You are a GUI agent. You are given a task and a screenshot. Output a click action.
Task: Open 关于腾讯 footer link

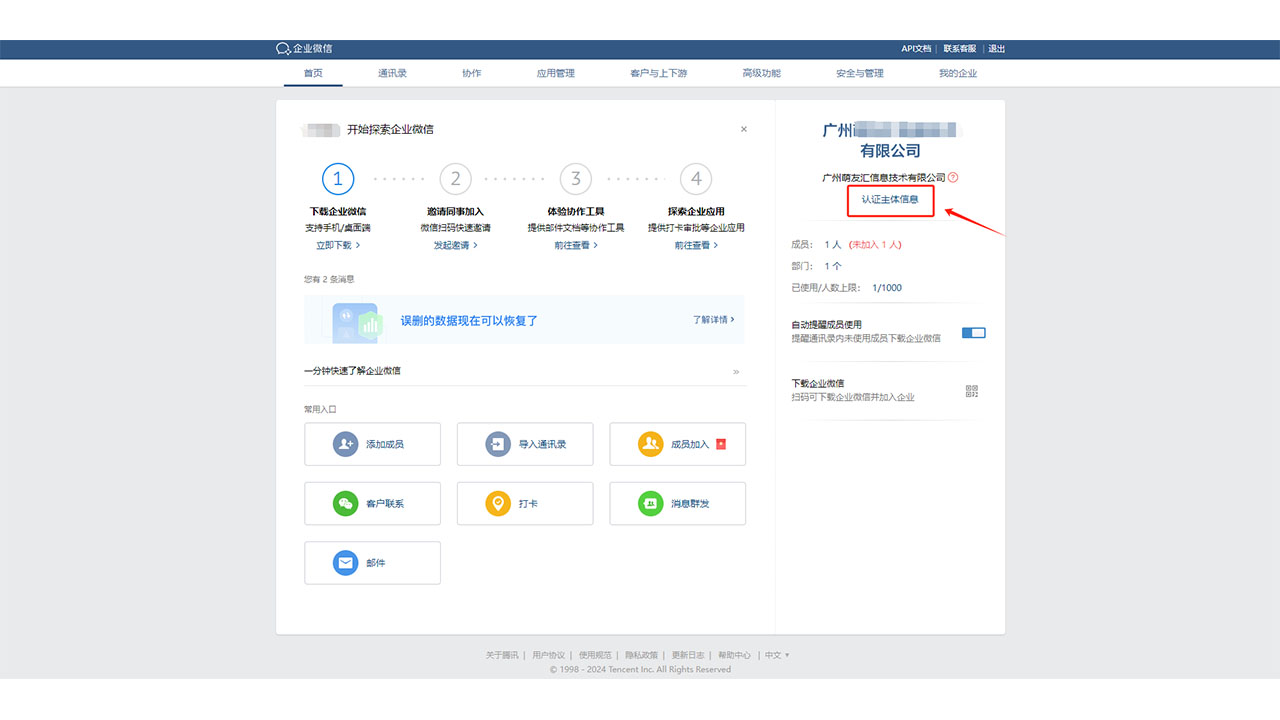(502, 655)
